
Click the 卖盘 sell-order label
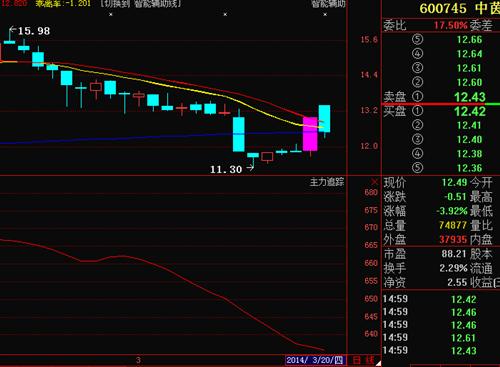click(x=395, y=97)
